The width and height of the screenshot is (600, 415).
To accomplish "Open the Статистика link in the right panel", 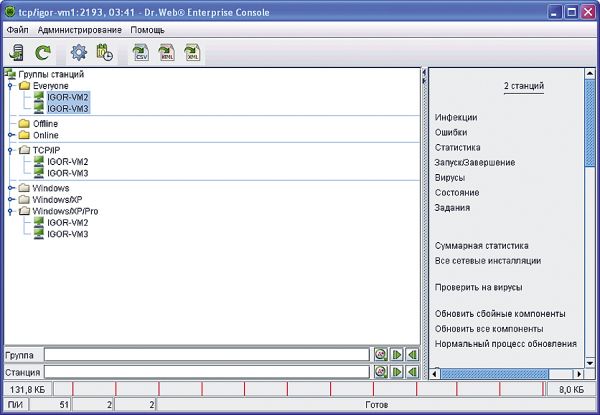I will tap(458, 147).
